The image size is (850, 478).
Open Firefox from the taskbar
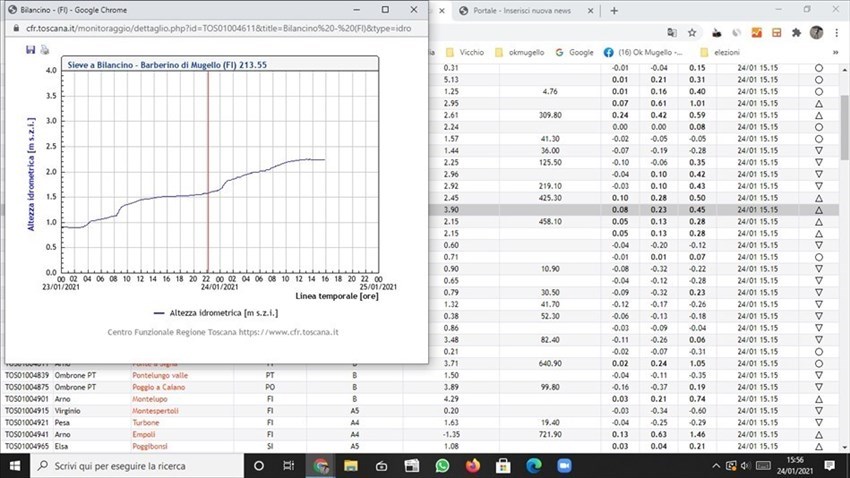click(x=473, y=466)
